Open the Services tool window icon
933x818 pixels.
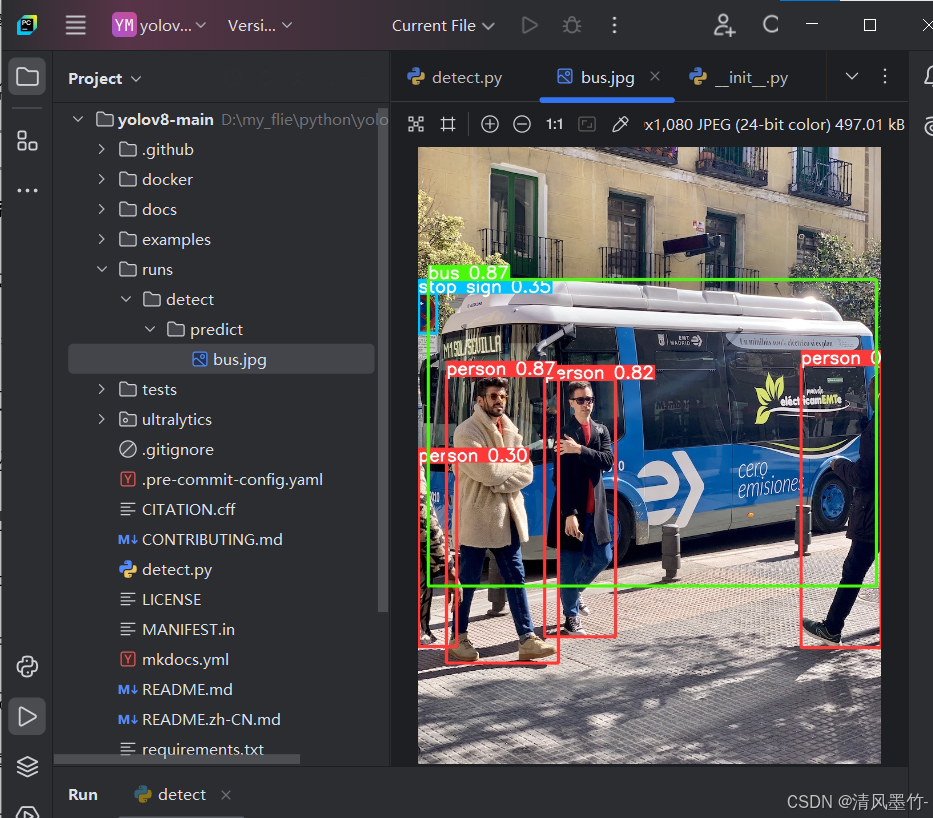point(26,766)
